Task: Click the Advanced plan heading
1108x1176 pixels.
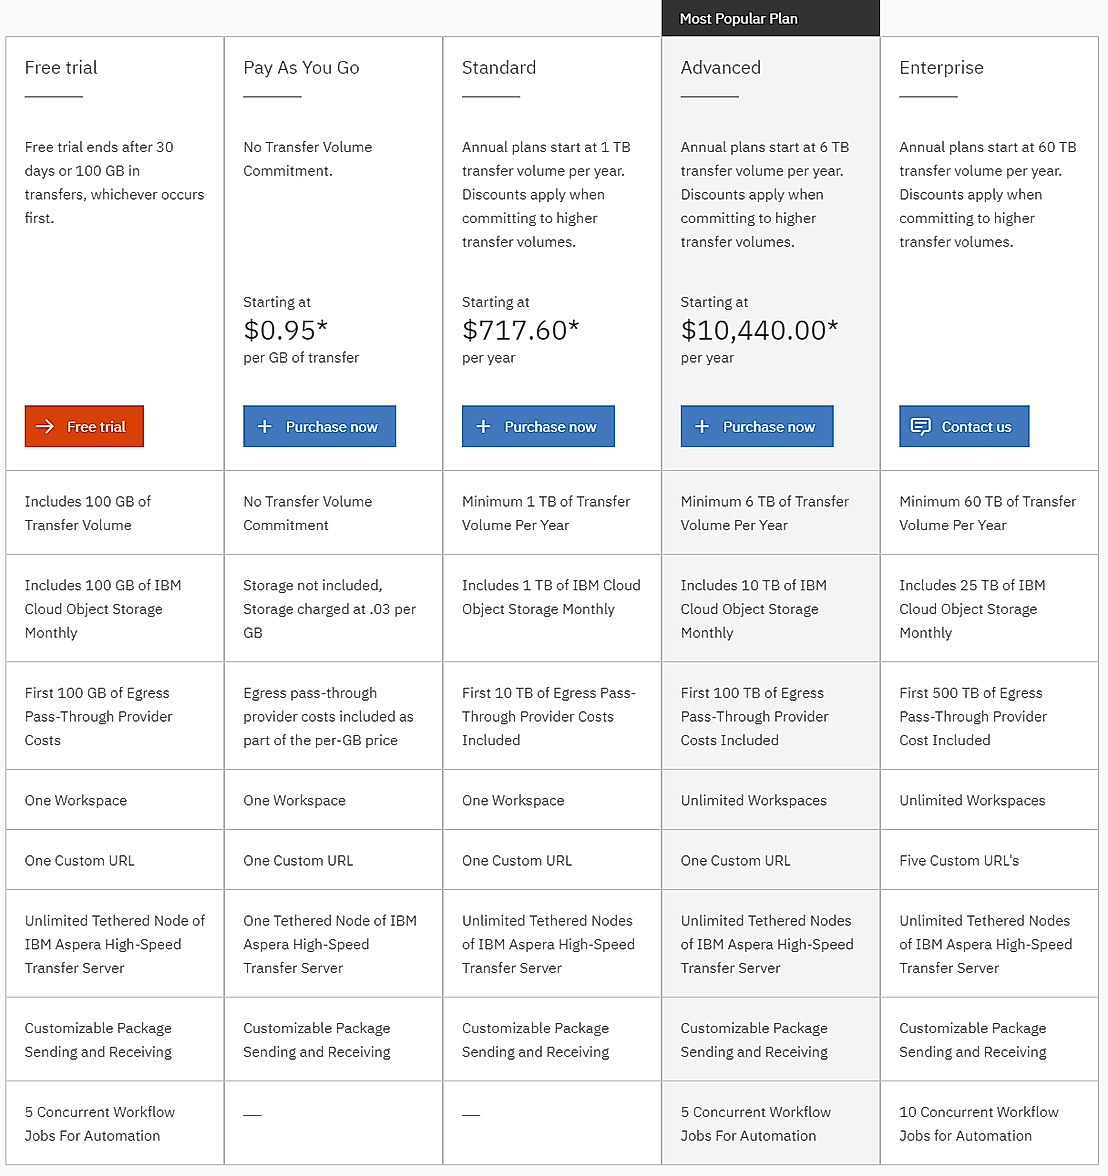Action: 720,68
